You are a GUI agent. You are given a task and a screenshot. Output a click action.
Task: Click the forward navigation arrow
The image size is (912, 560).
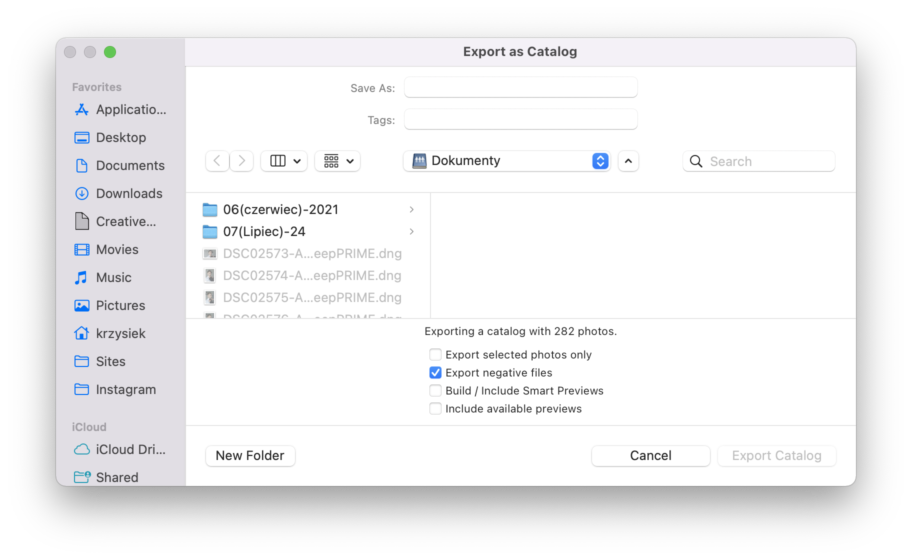(x=242, y=161)
